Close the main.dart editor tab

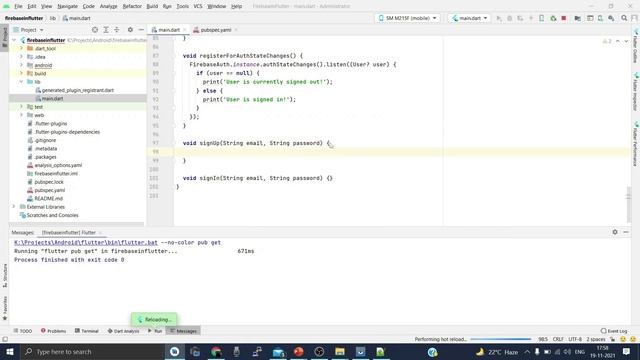[184, 30]
